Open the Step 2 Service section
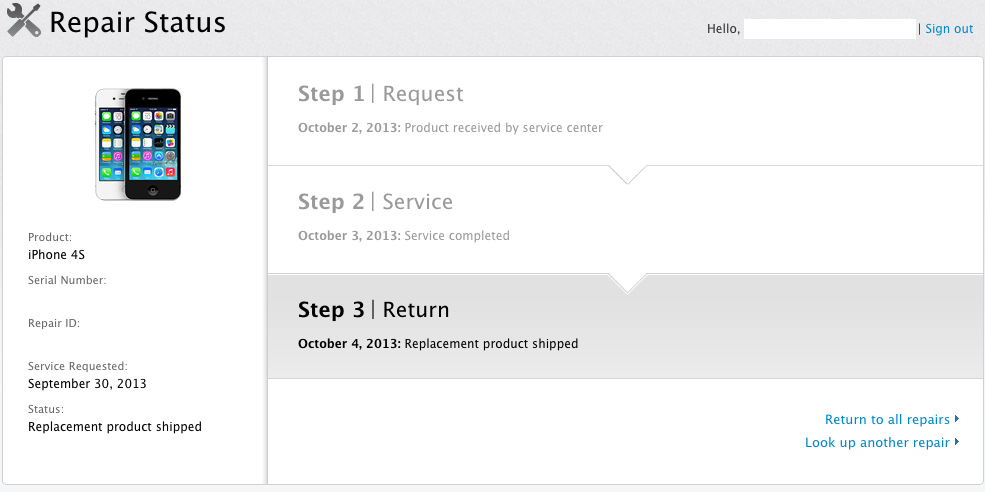Viewport: 985px width, 492px height. (x=375, y=202)
